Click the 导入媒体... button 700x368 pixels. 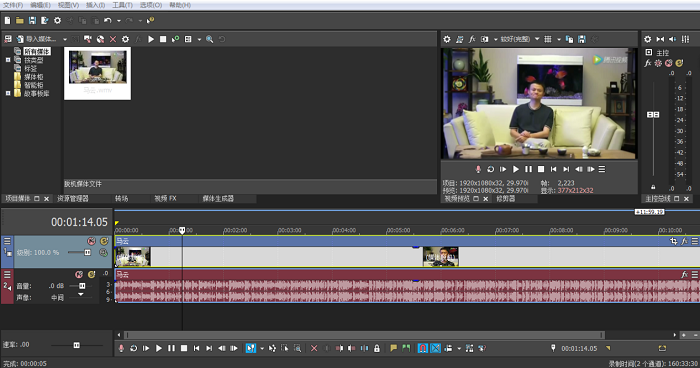coord(36,39)
